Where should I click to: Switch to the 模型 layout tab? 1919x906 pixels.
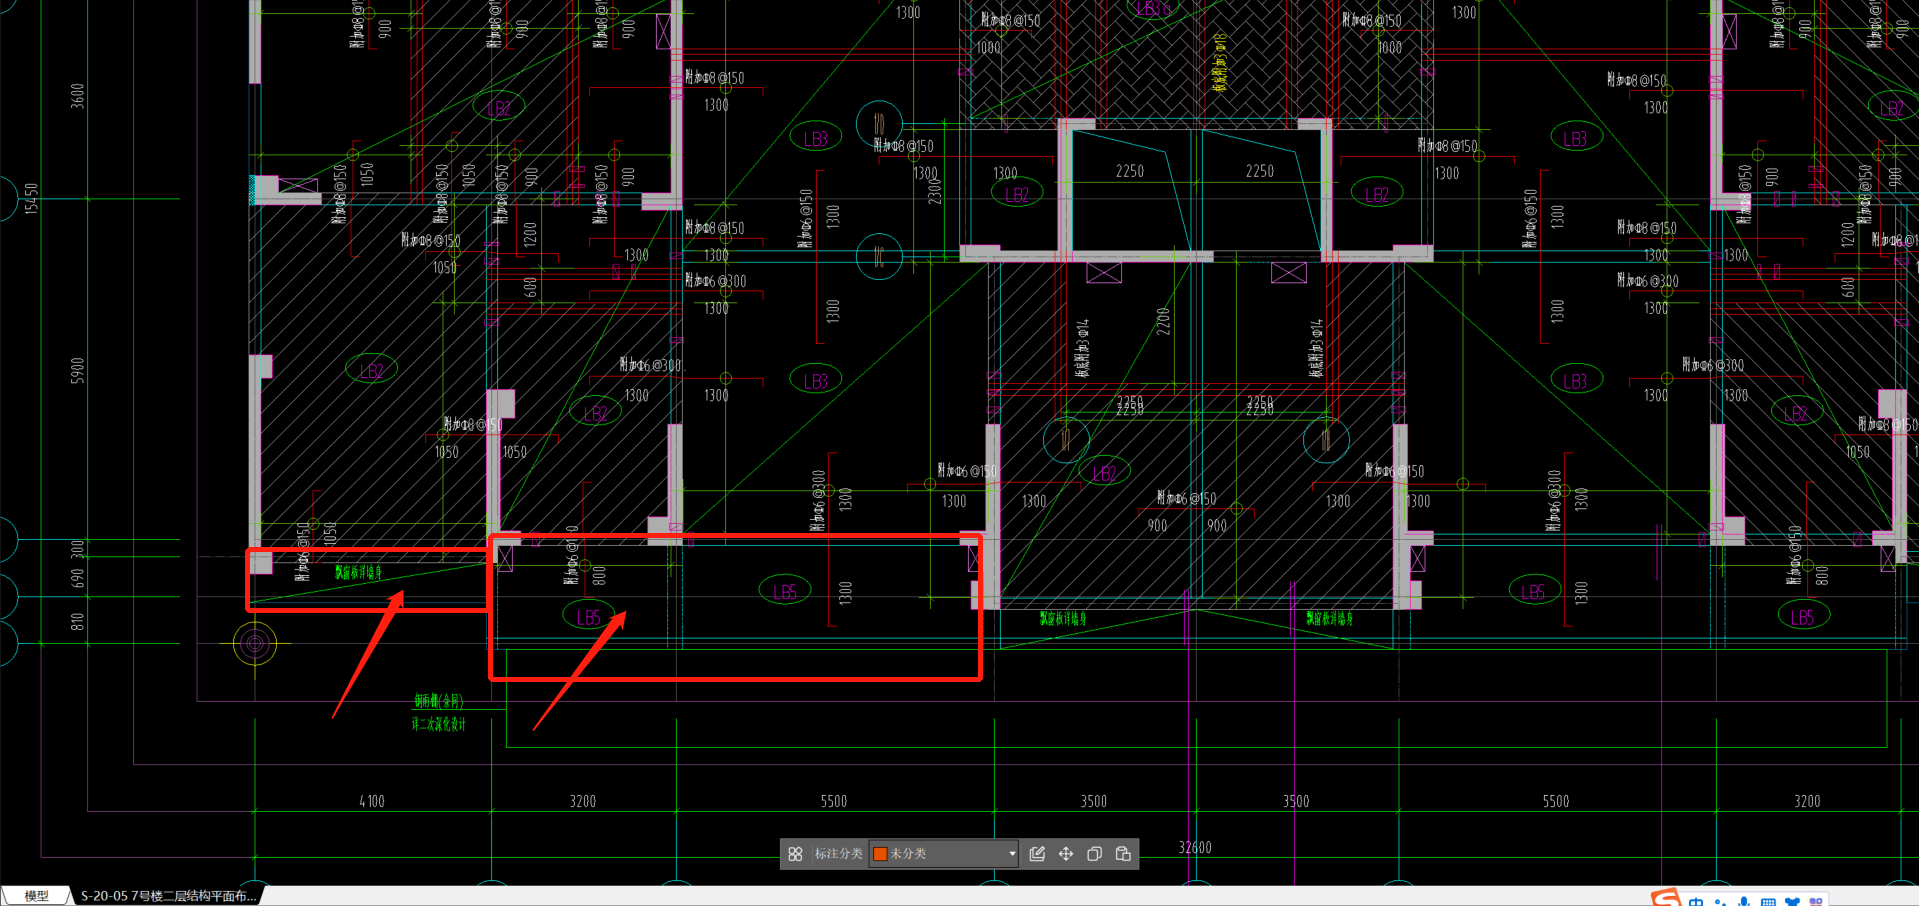click(36, 896)
